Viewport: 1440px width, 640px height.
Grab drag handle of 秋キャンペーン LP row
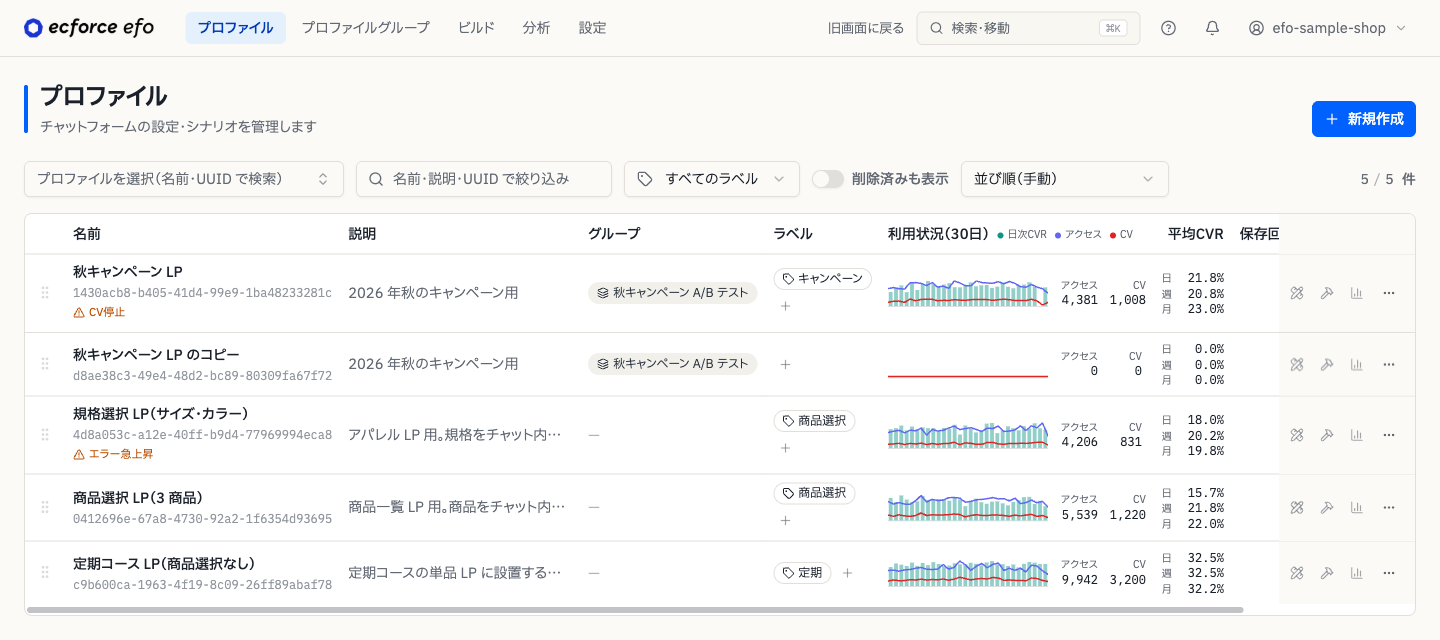[x=45, y=293]
